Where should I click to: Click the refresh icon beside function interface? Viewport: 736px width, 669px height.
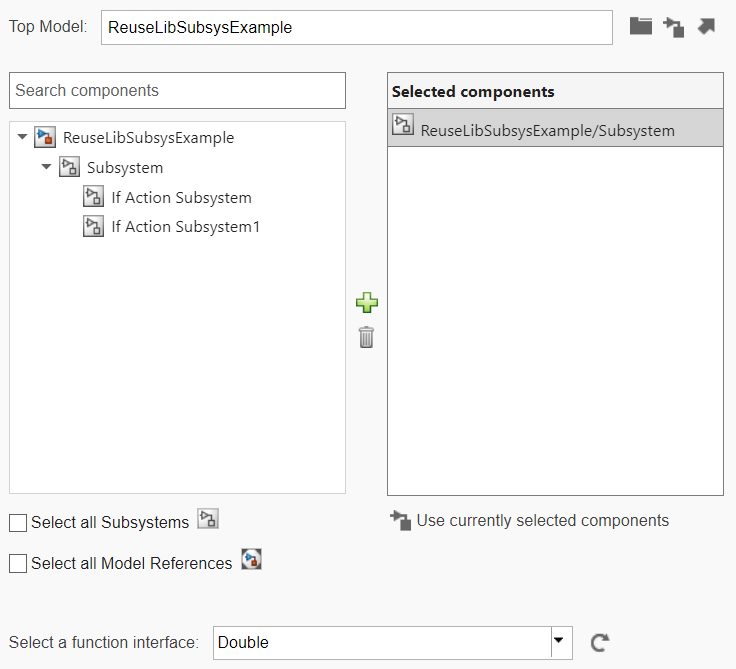click(x=600, y=643)
